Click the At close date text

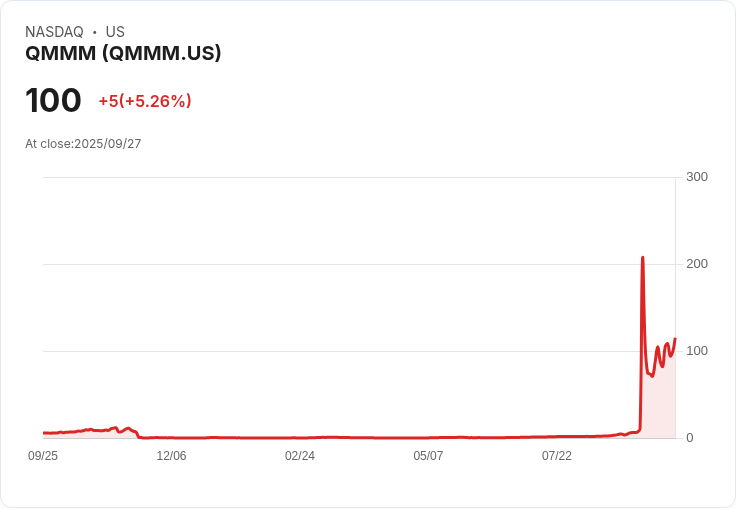83,144
